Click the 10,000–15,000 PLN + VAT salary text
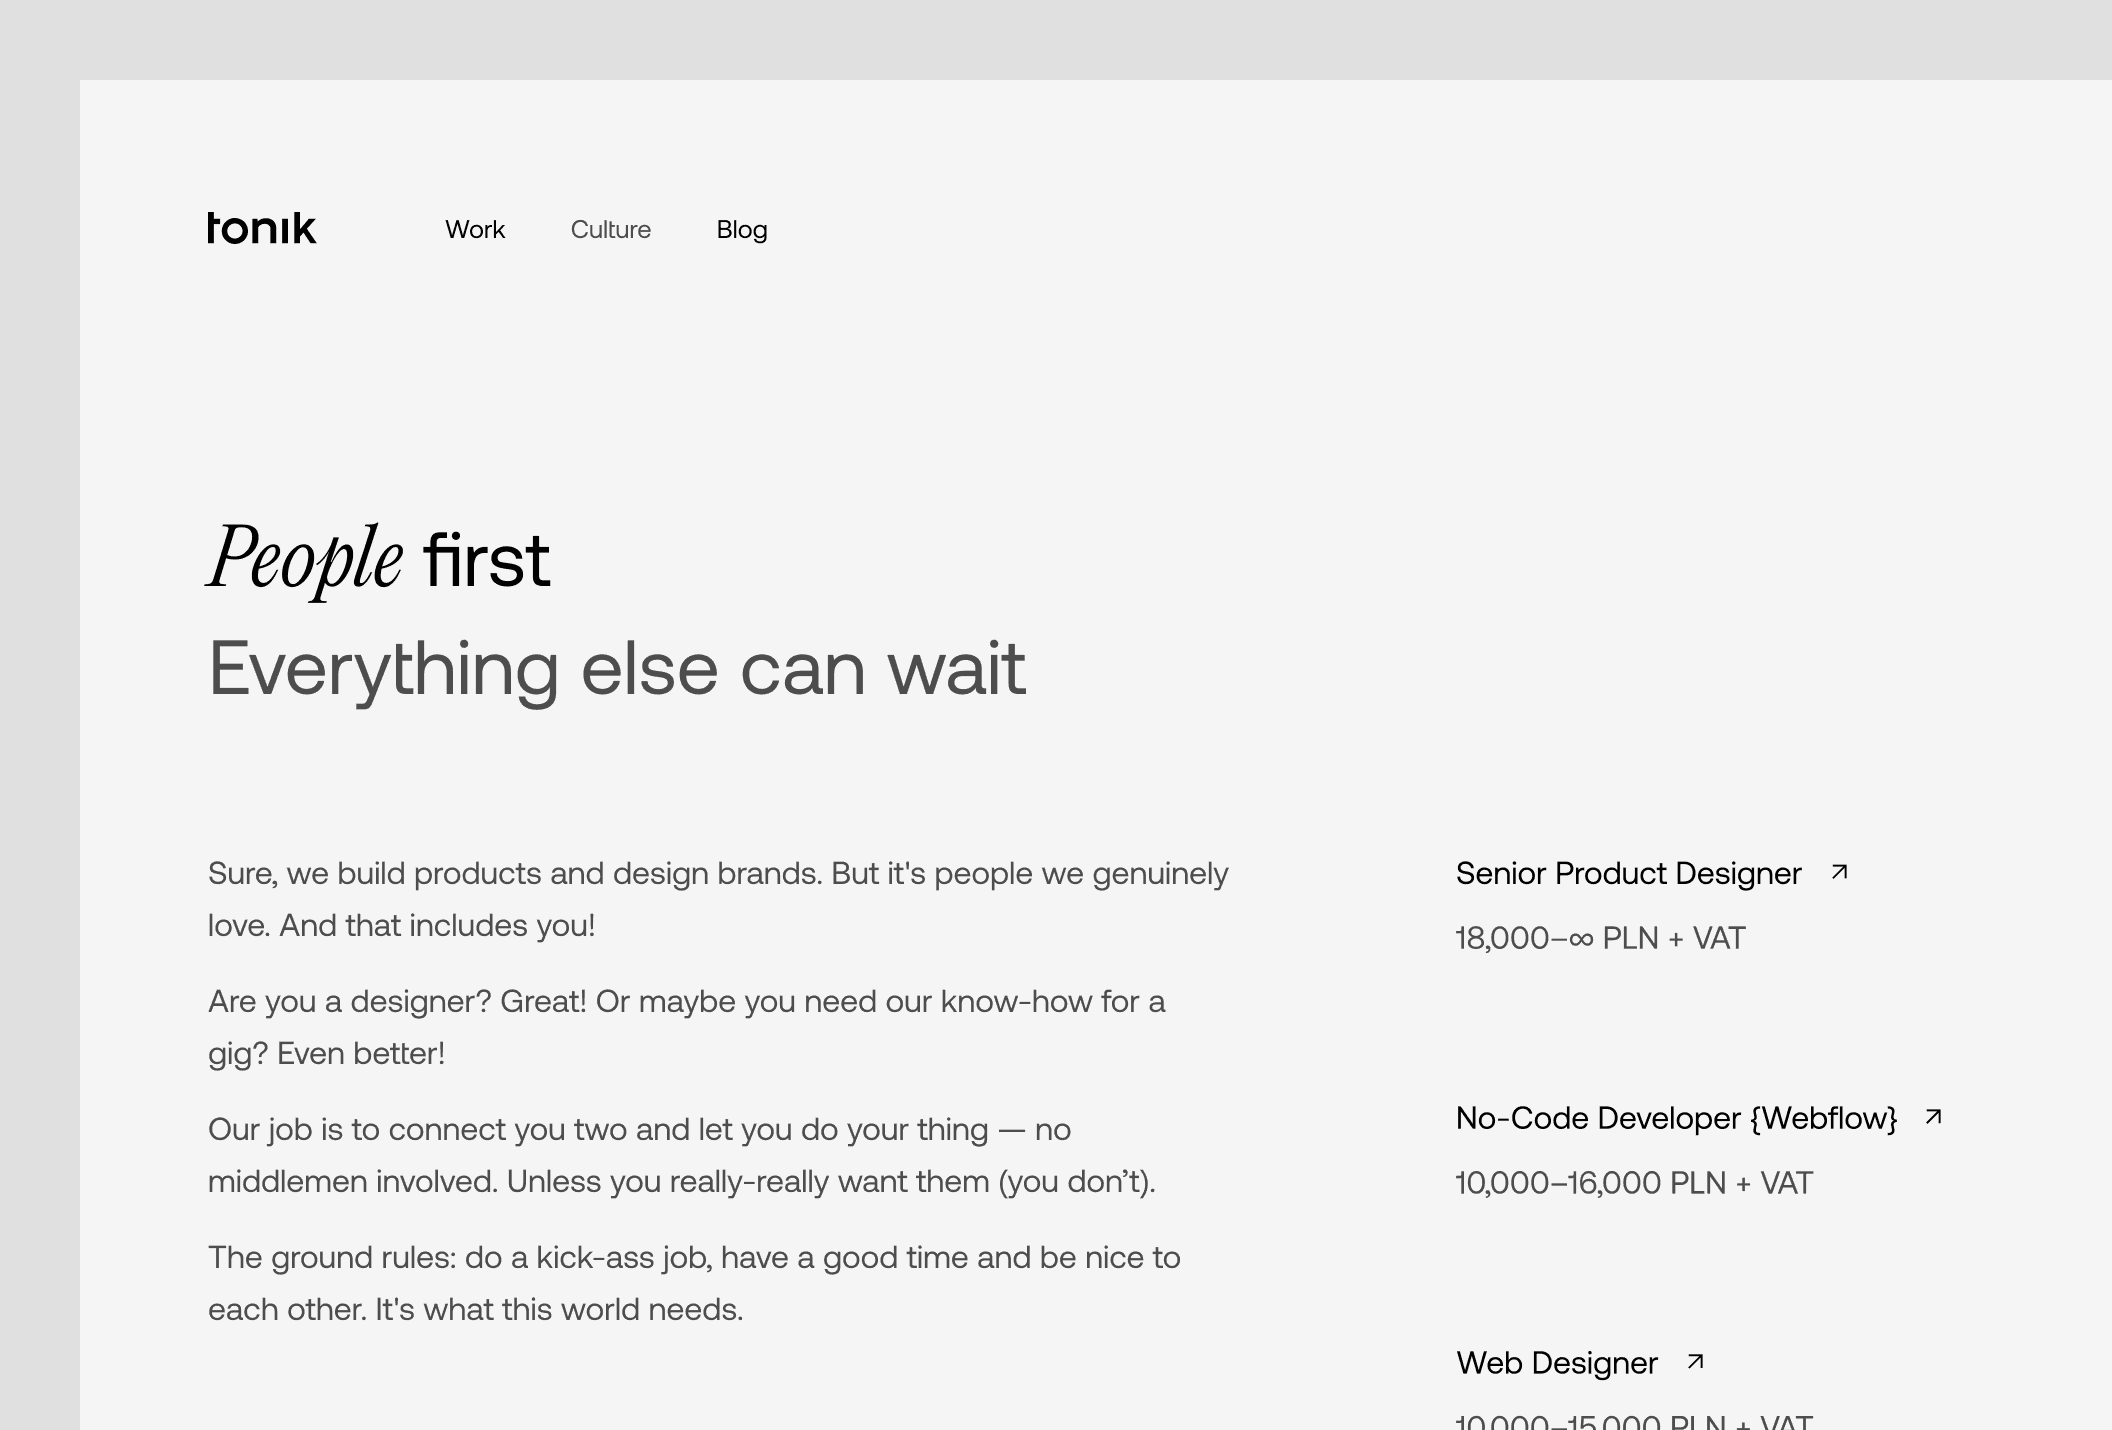The width and height of the screenshot is (2112, 1430). [x=1633, y=1420]
